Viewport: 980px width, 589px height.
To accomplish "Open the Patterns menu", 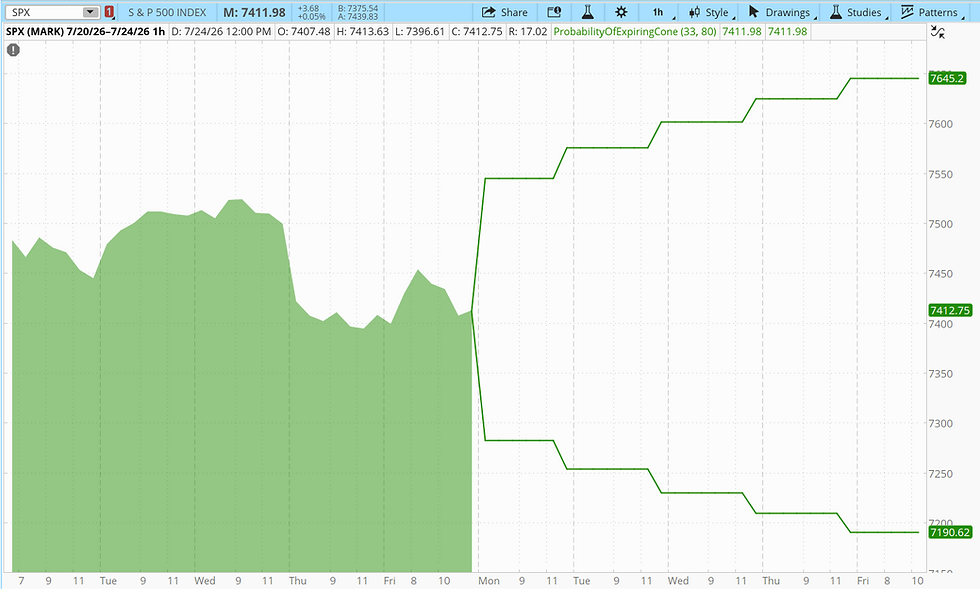I will (x=931, y=13).
